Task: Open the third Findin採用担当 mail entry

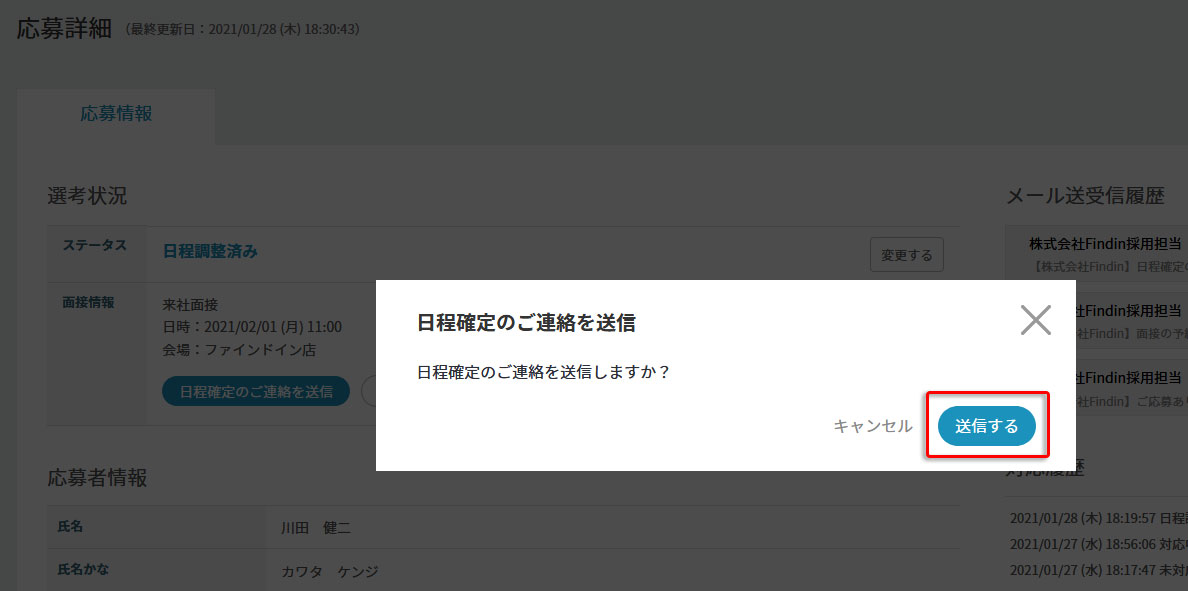Action: pyautogui.click(x=1130, y=378)
